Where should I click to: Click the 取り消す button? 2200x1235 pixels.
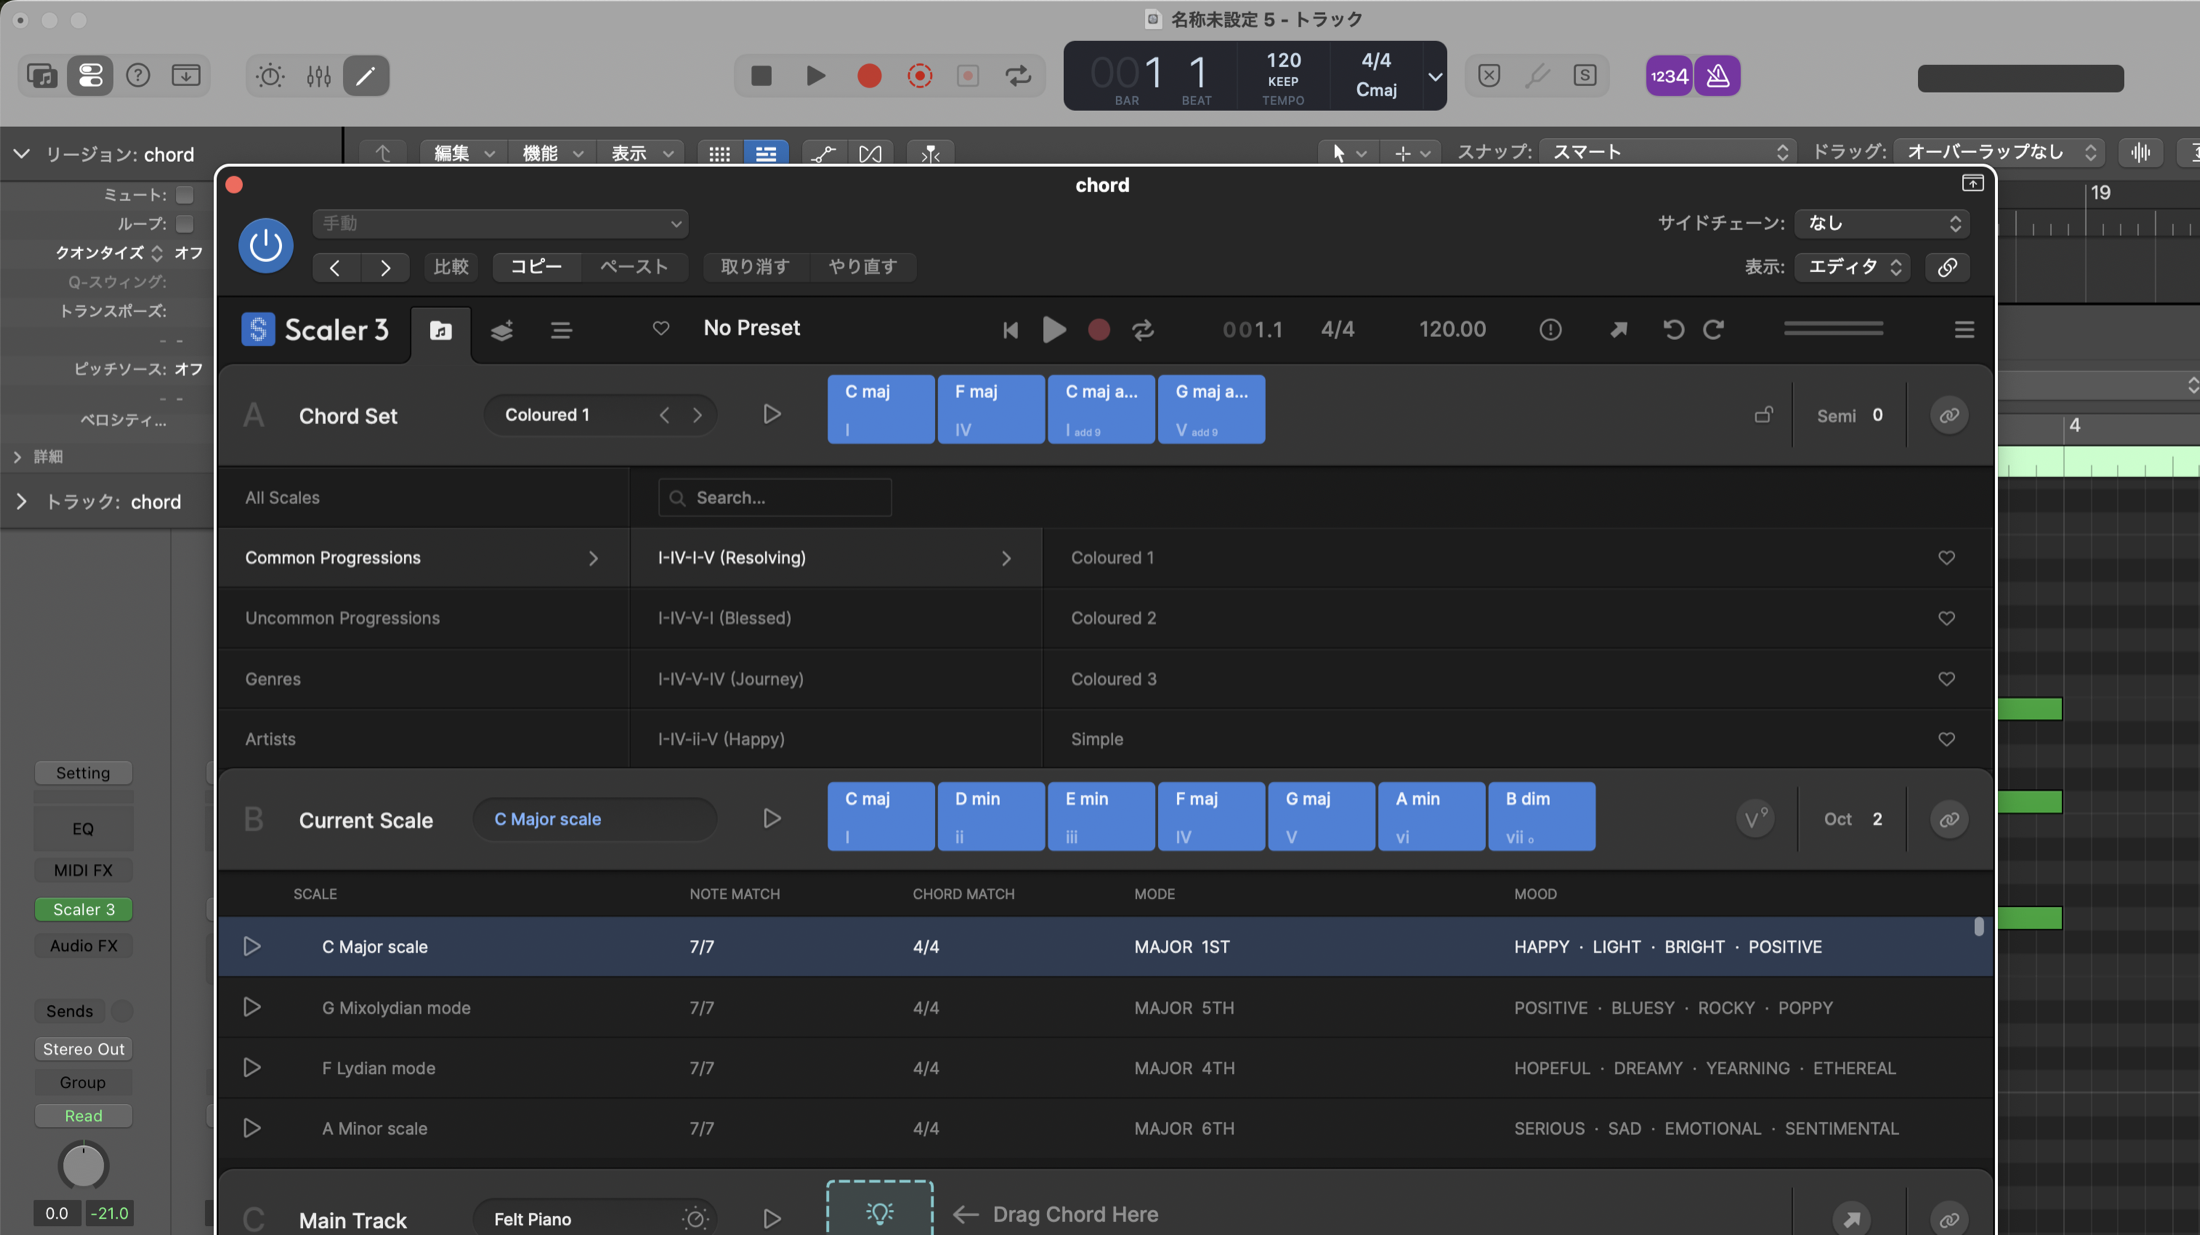755,267
